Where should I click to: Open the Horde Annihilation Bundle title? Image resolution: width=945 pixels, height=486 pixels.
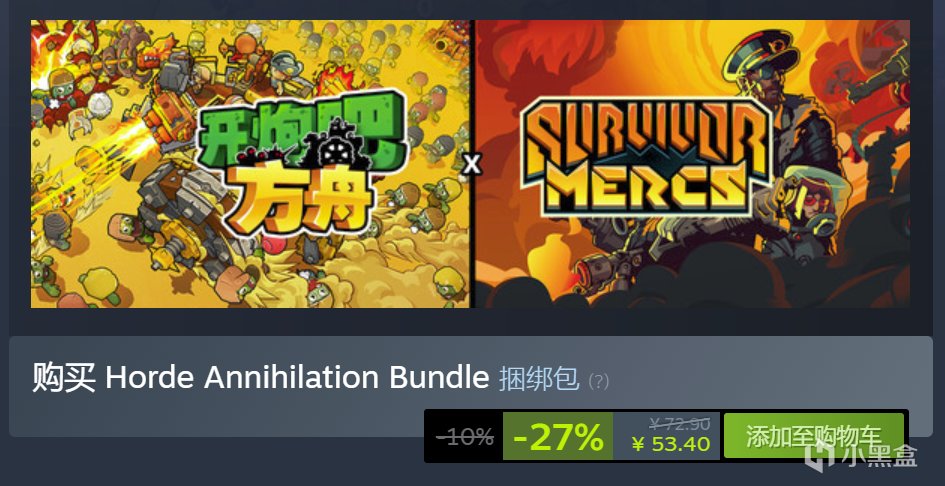[297, 377]
